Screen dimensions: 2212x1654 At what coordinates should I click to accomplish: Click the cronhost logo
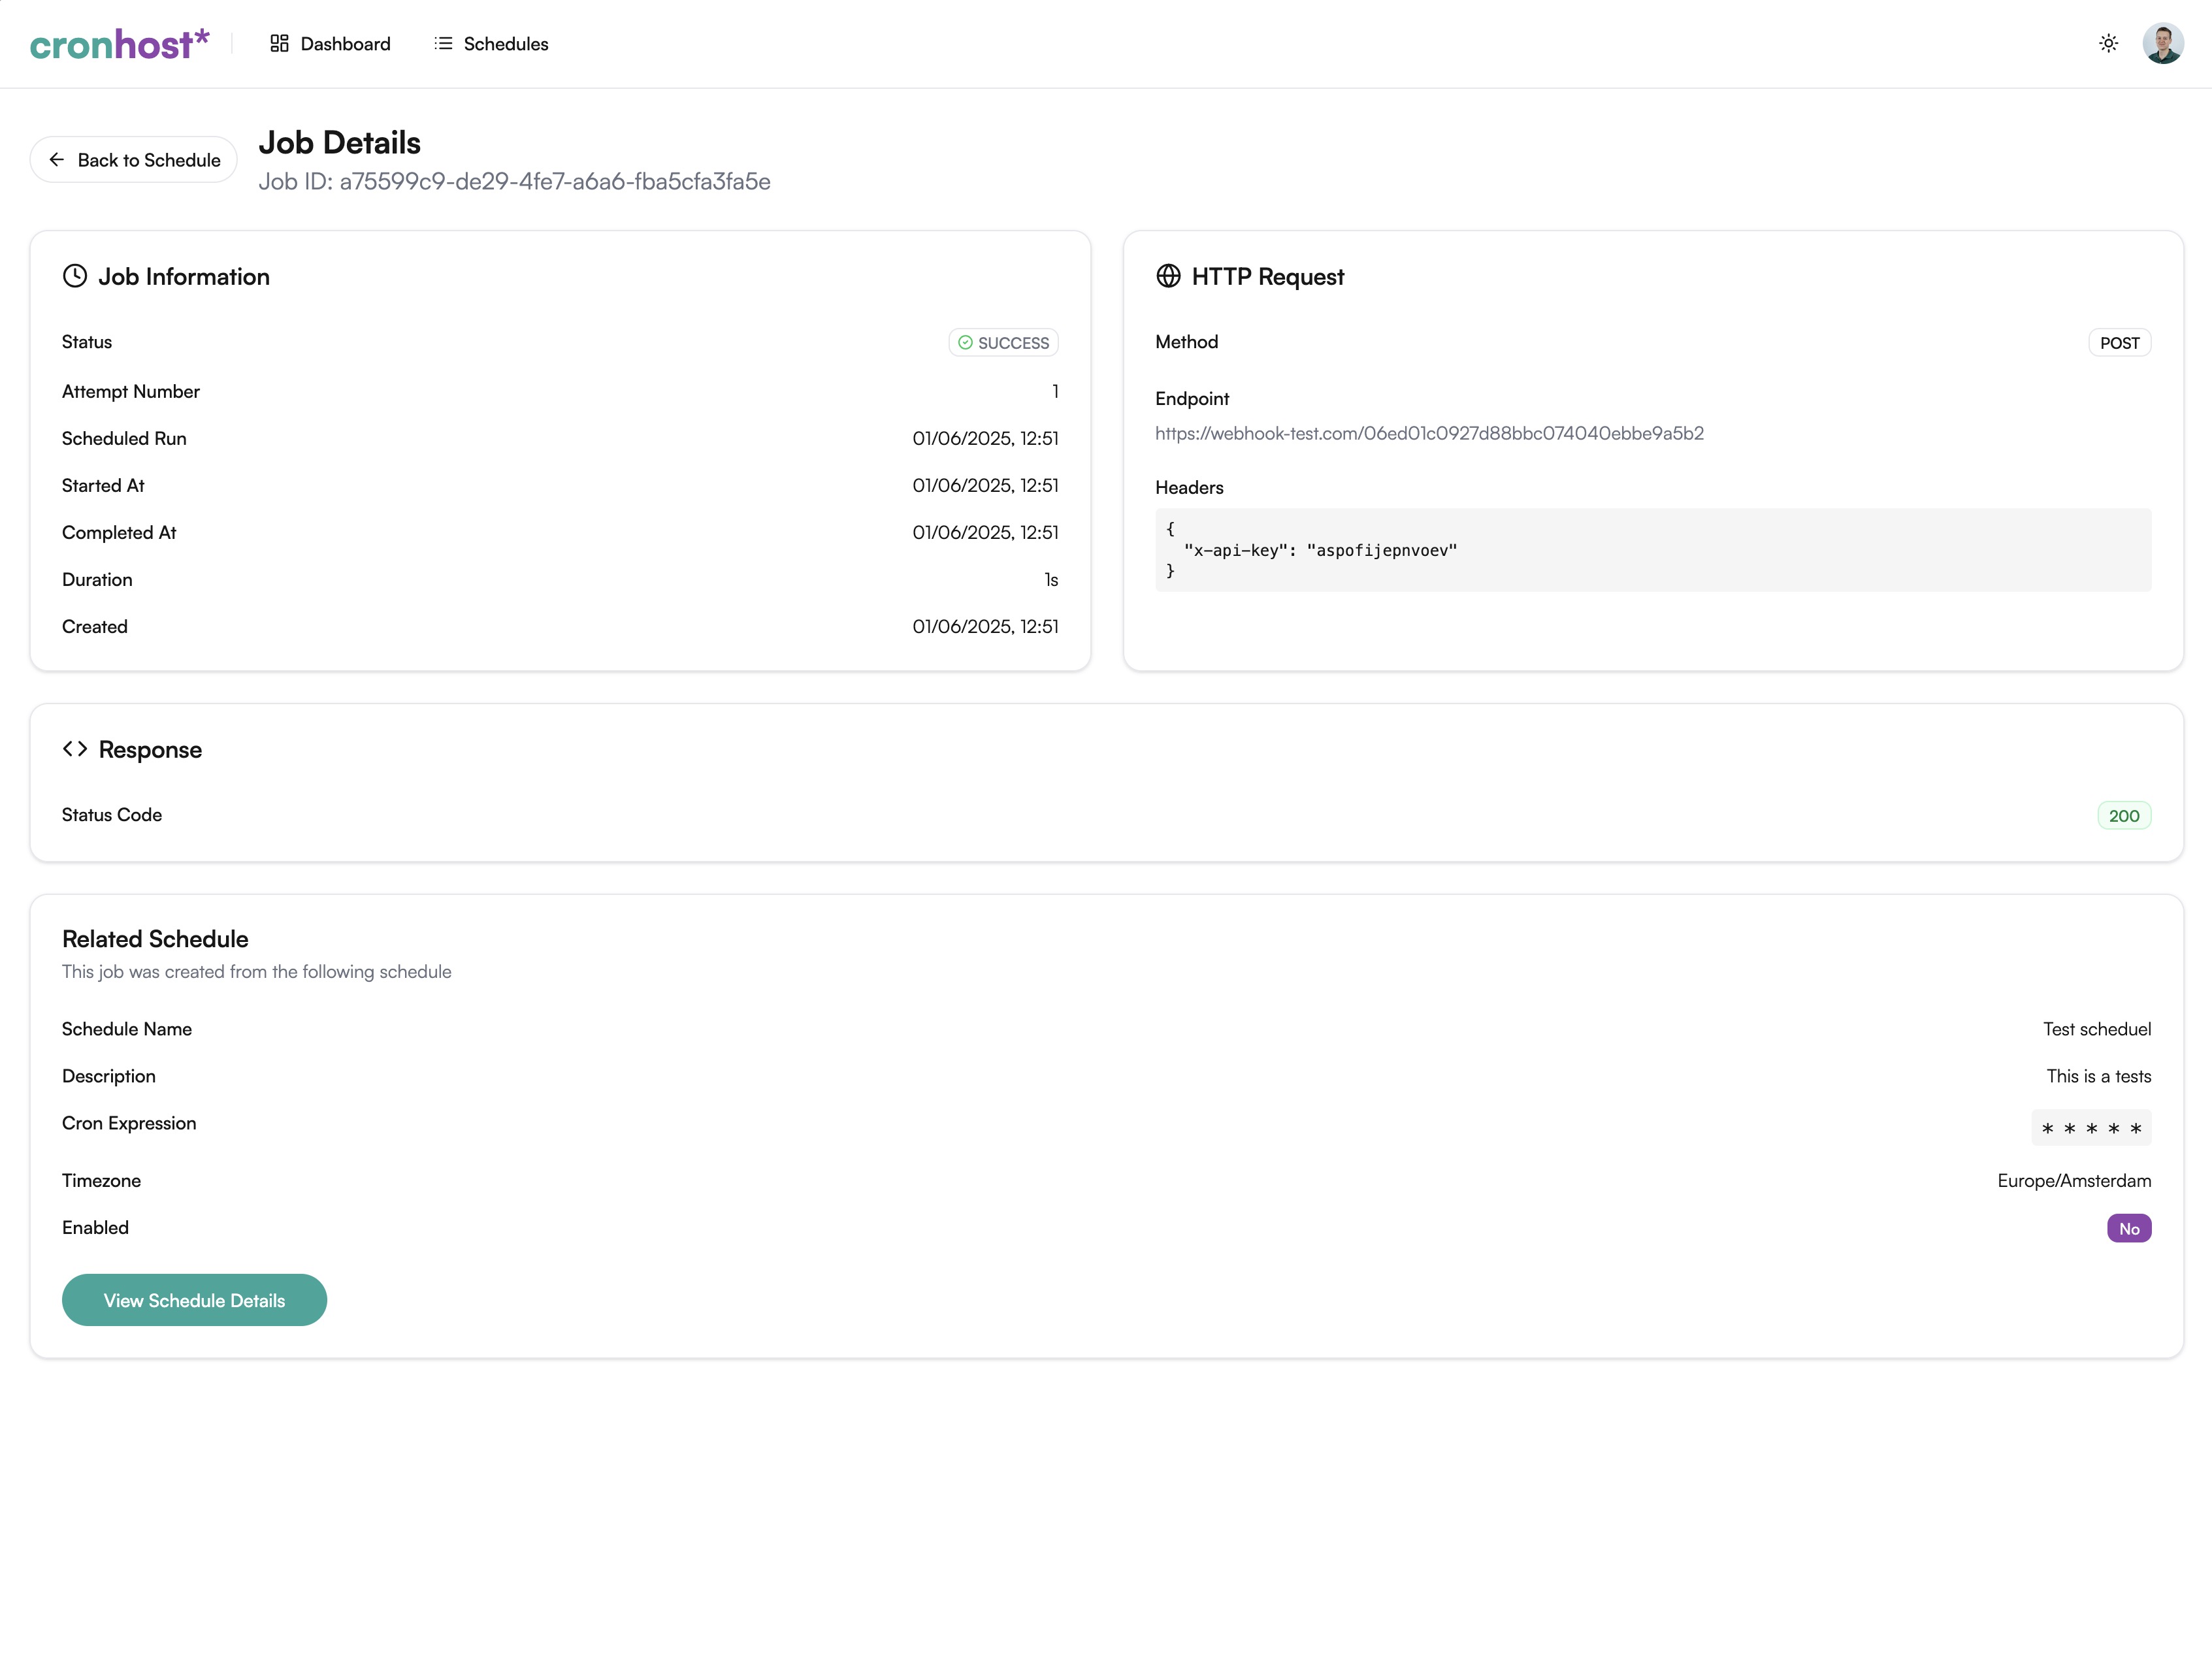tap(119, 44)
